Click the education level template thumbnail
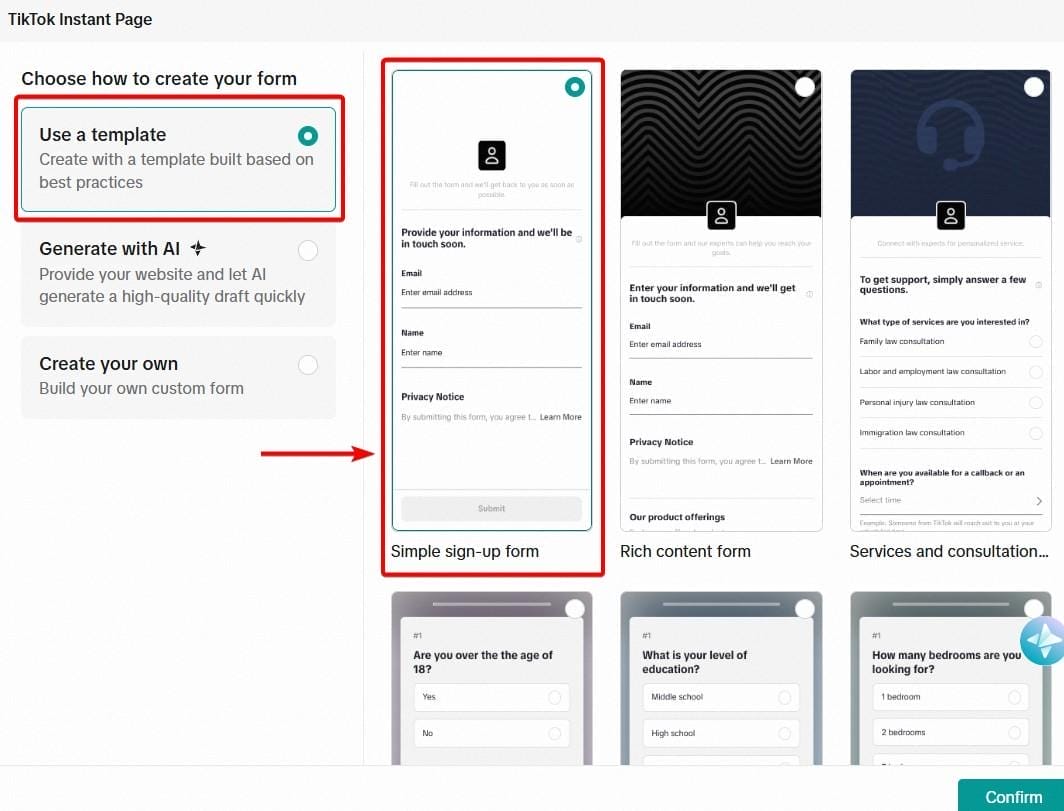Viewport: 1064px width, 811px height. (x=721, y=680)
